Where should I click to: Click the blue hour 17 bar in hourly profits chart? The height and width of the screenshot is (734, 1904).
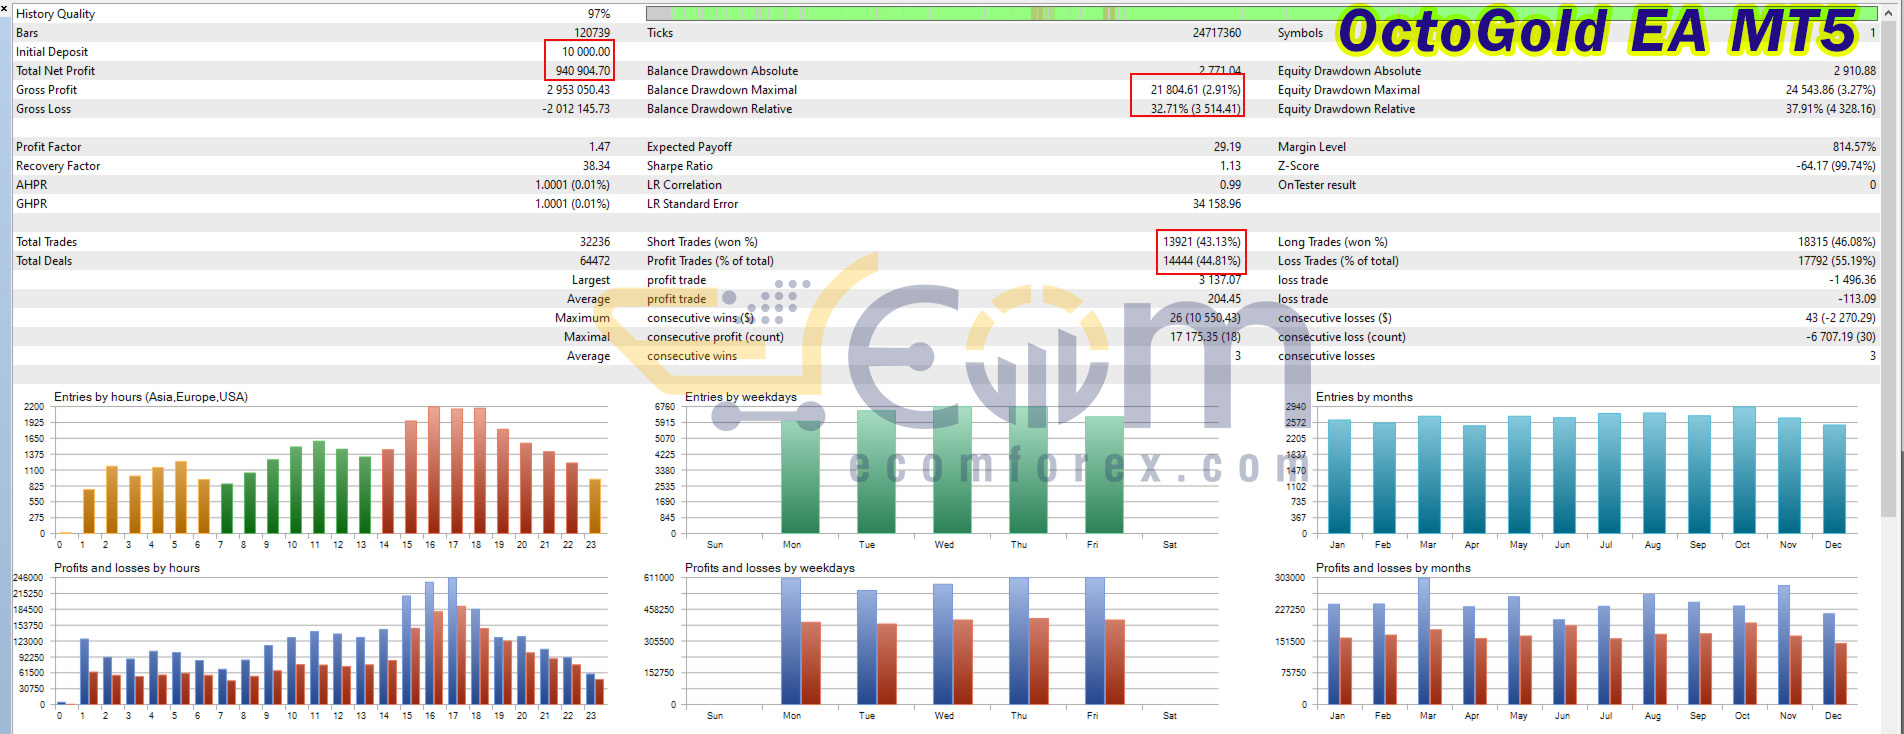click(452, 641)
